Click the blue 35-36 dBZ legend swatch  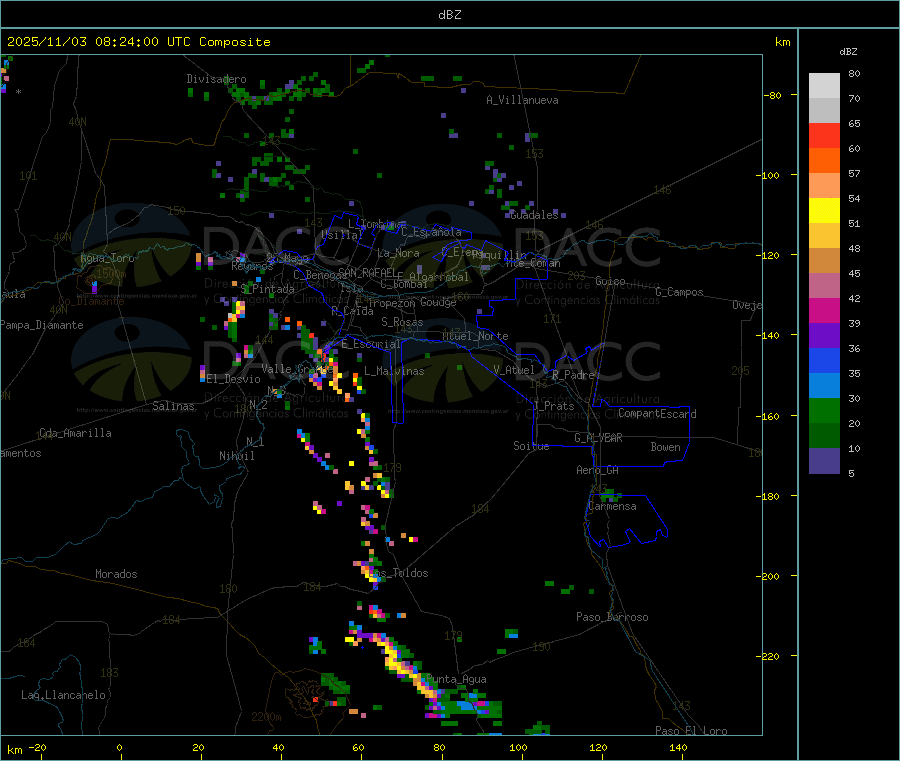tap(824, 360)
